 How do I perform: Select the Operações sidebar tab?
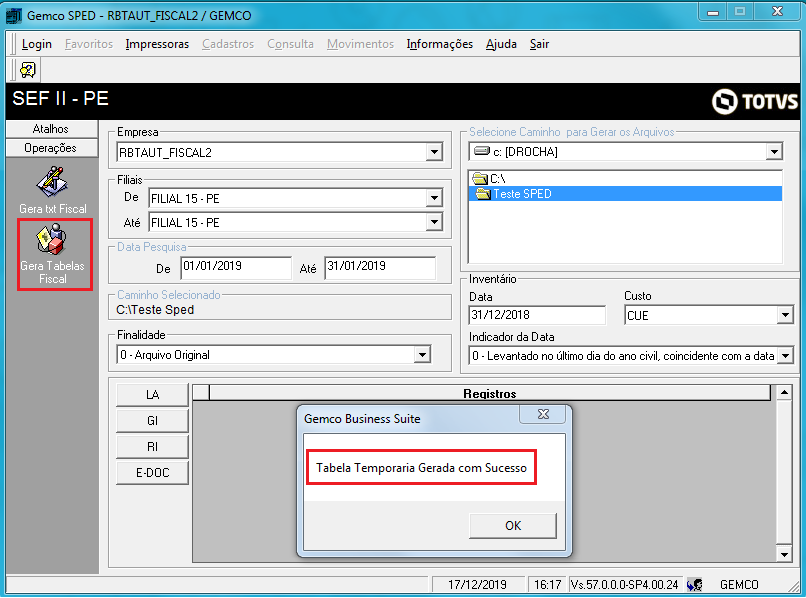(x=51, y=148)
